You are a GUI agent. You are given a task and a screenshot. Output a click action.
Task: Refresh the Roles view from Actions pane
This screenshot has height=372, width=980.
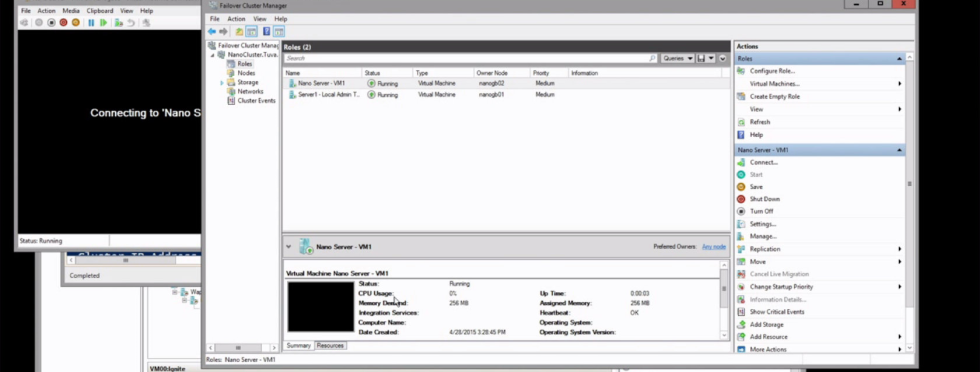pyautogui.click(x=760, y=122)
